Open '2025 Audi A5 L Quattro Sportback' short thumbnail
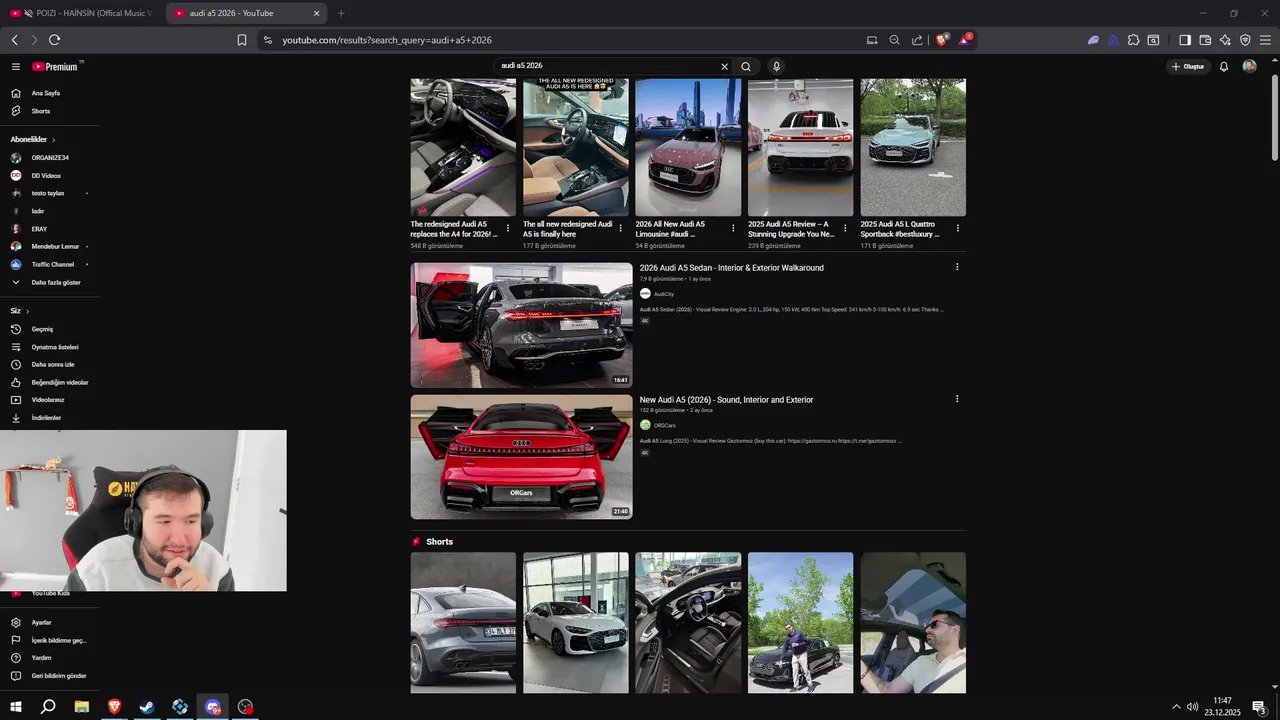 pos(913,147)
